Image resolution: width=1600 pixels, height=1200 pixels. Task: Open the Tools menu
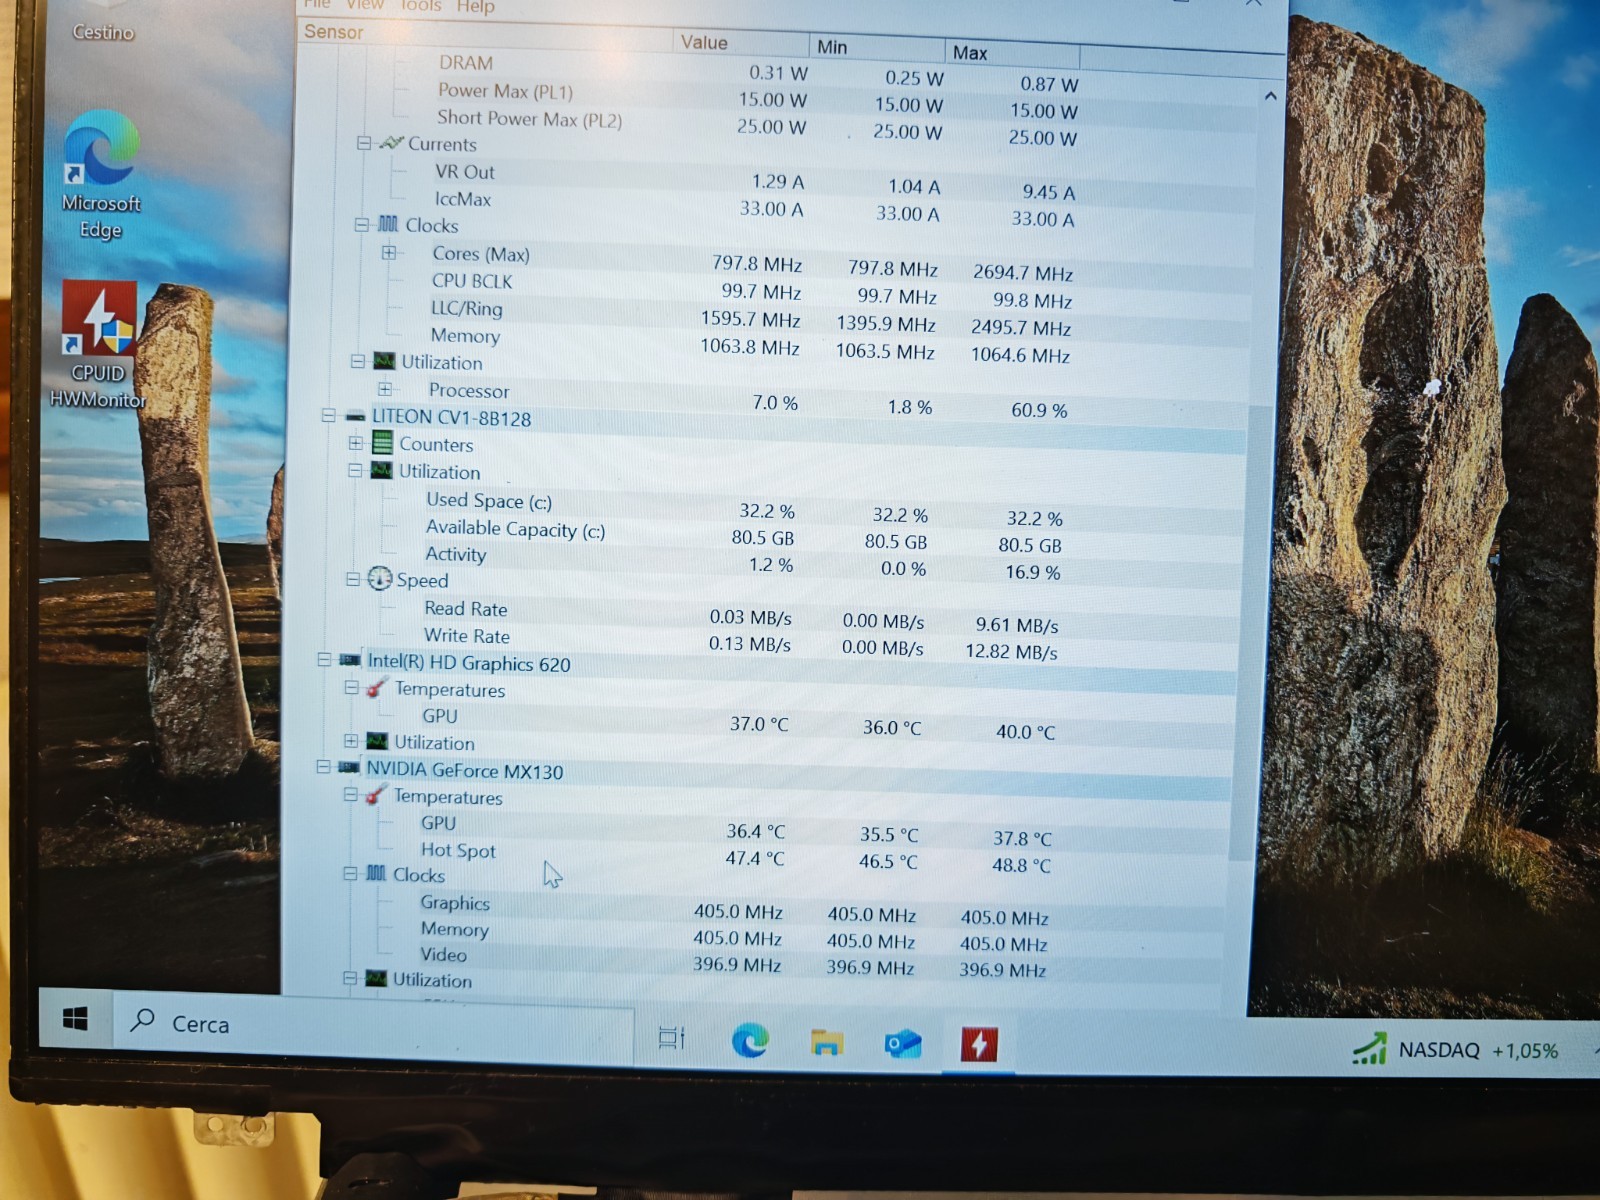pos(421,6)
